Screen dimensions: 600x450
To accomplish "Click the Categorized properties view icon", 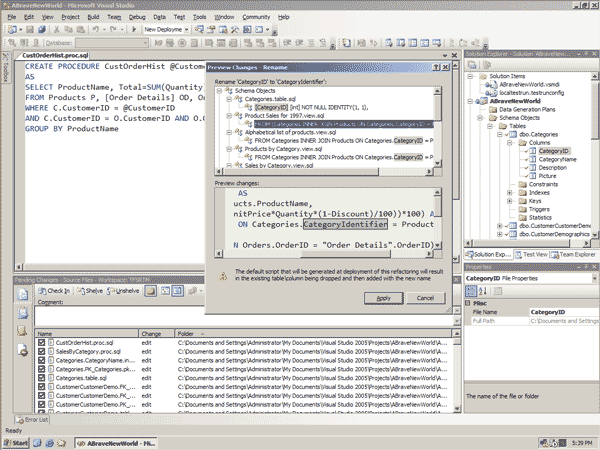I will coord(471,291).
